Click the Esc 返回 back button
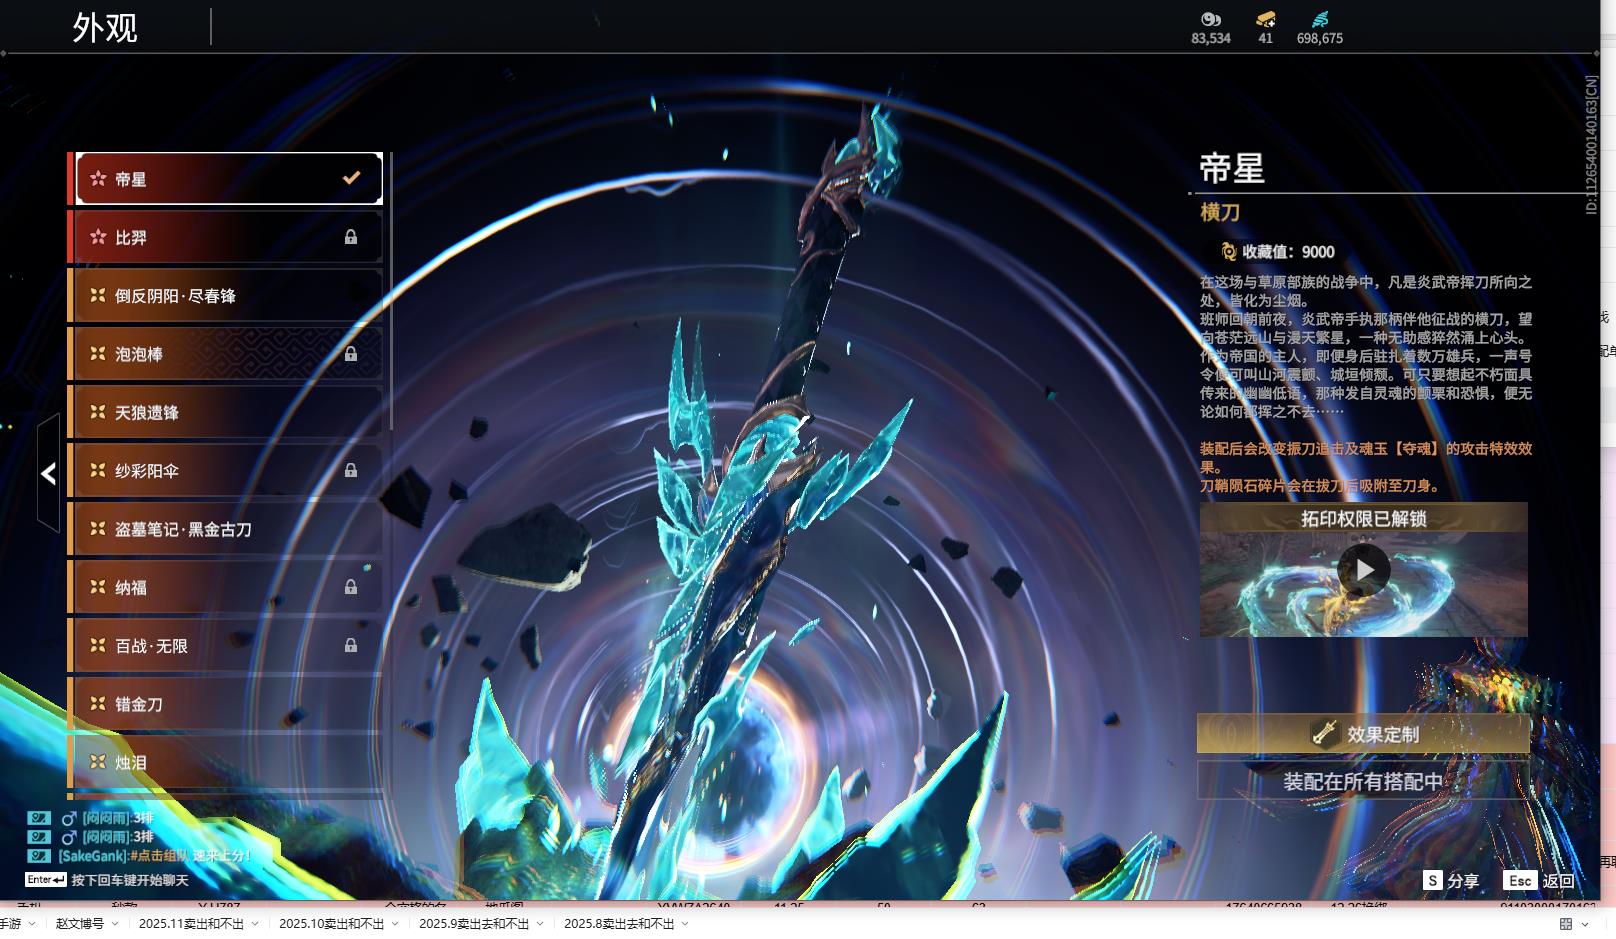 click(1539, 880)
